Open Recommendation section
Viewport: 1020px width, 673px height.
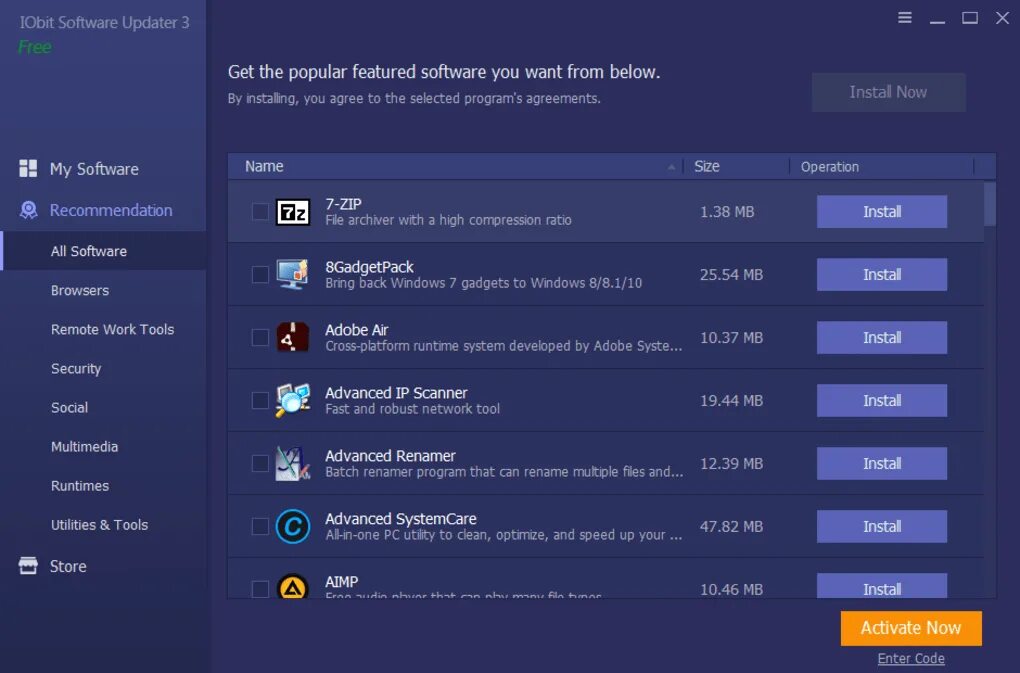(x=111, y=210)
